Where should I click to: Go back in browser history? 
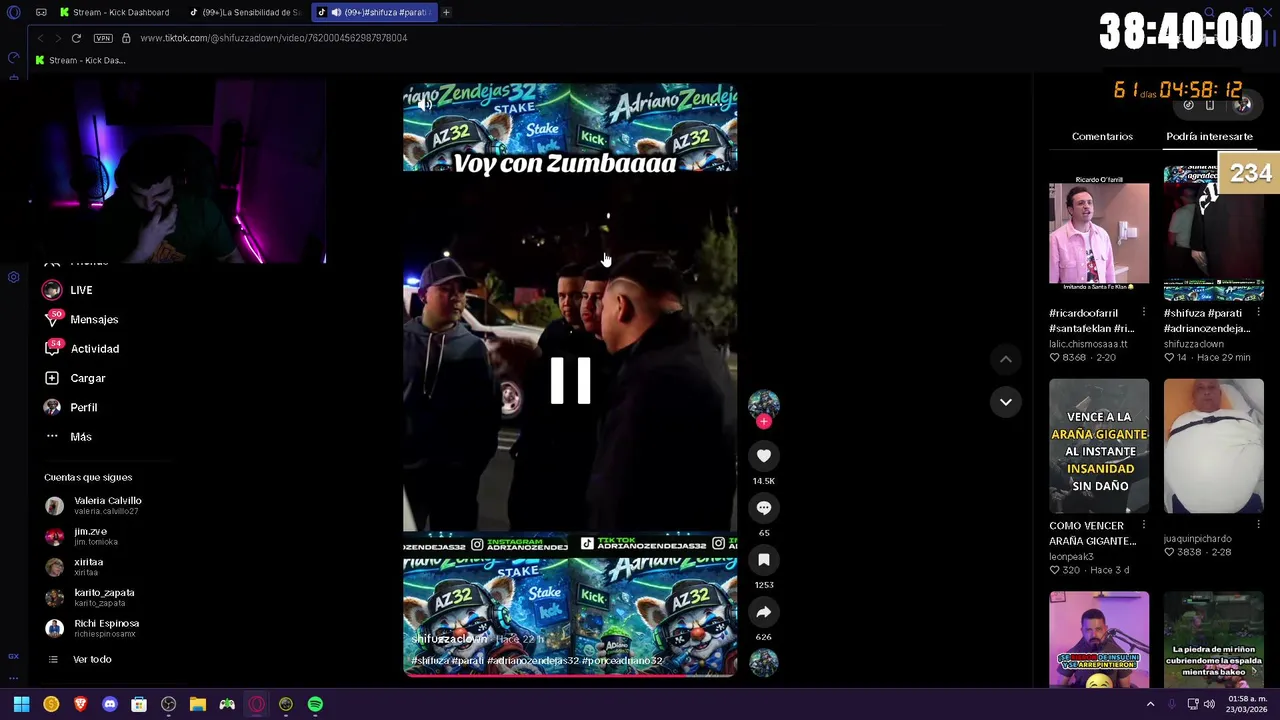pyautogui.click(x=40, y=38)
